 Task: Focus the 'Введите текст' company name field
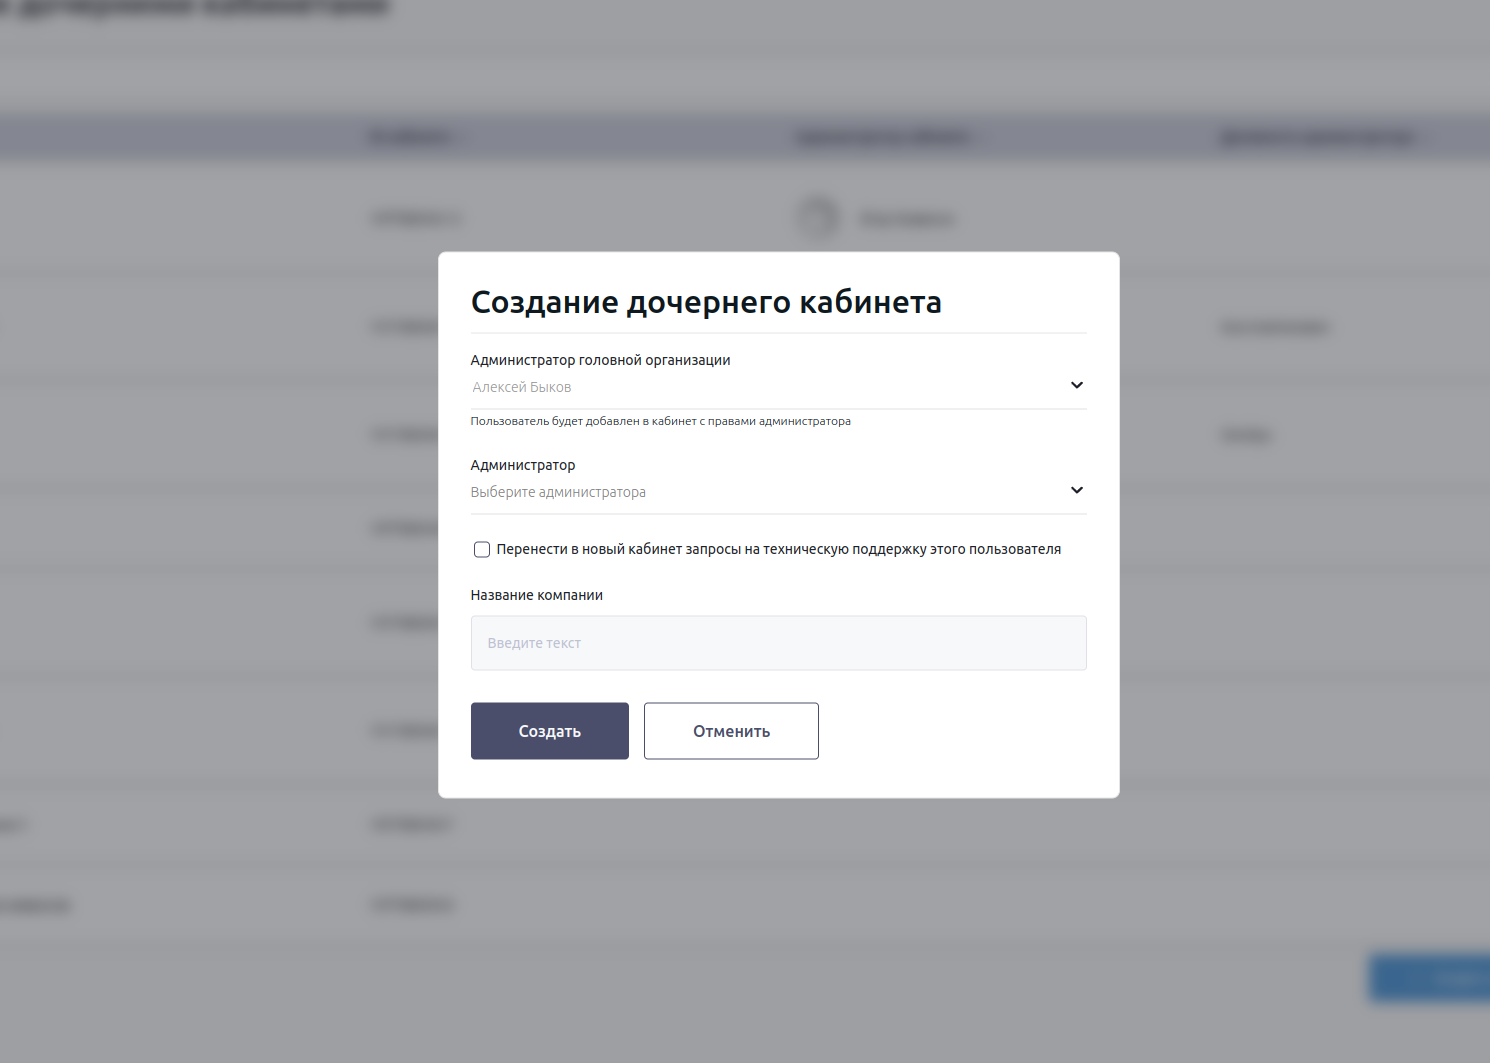[778, 643]
